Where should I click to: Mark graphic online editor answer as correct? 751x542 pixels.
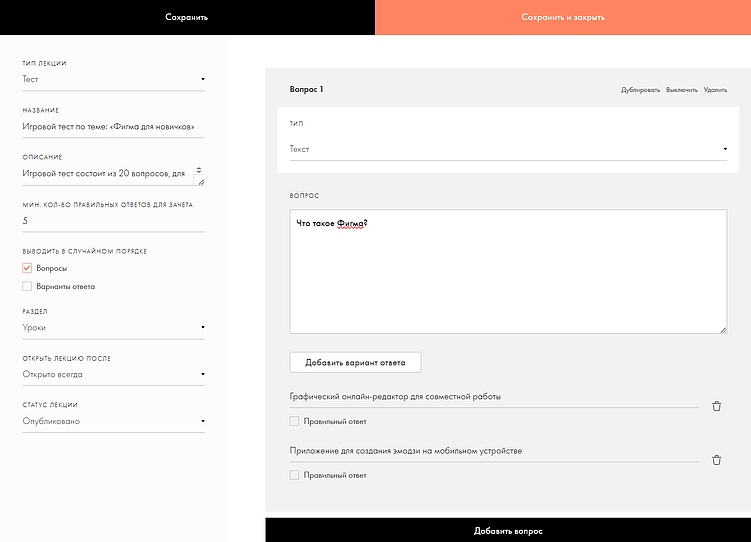294,421
